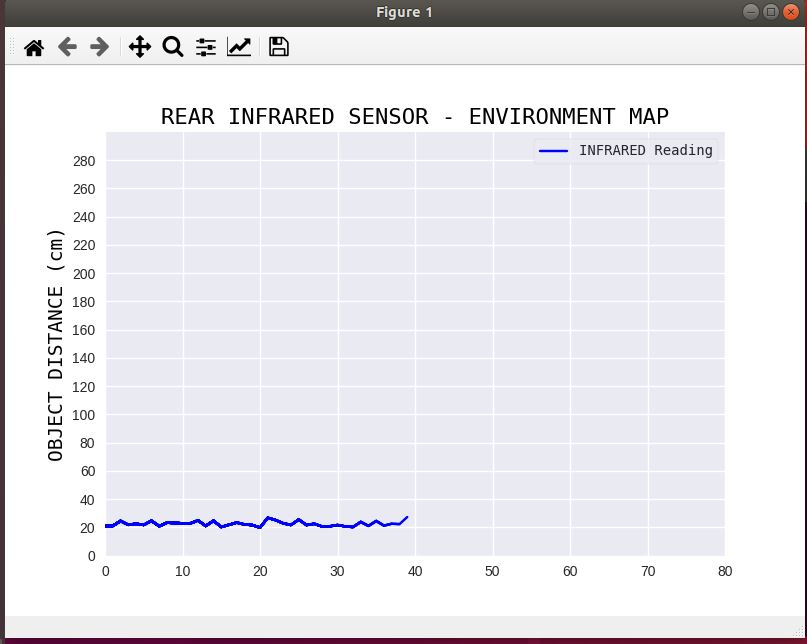Save the figure with floppy disk icon
The width and height of the screenshot is (807, 644).
click(279, 47)
